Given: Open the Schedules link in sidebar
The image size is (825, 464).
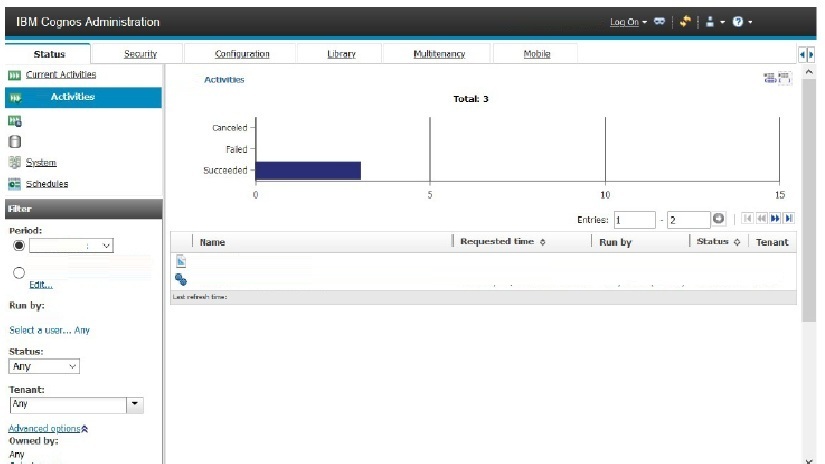Looking at the screenshot, I should pos(47,184).
